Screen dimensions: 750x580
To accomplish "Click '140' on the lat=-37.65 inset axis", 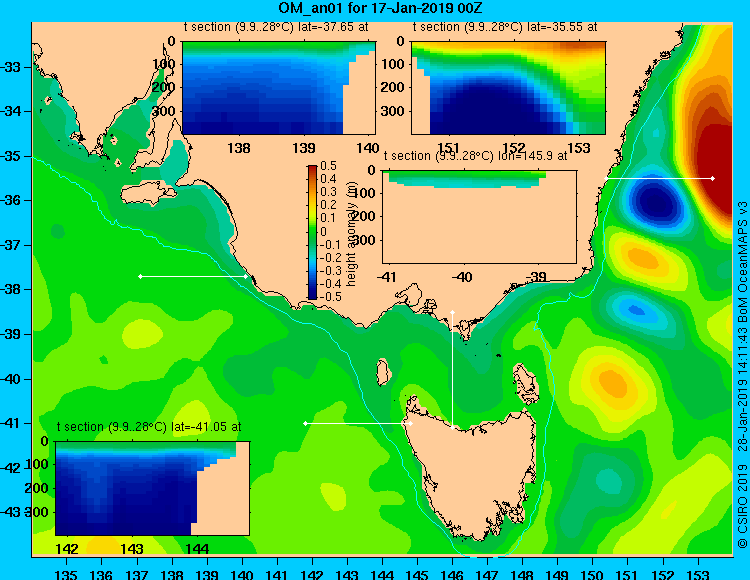I will tap(367, 148).
